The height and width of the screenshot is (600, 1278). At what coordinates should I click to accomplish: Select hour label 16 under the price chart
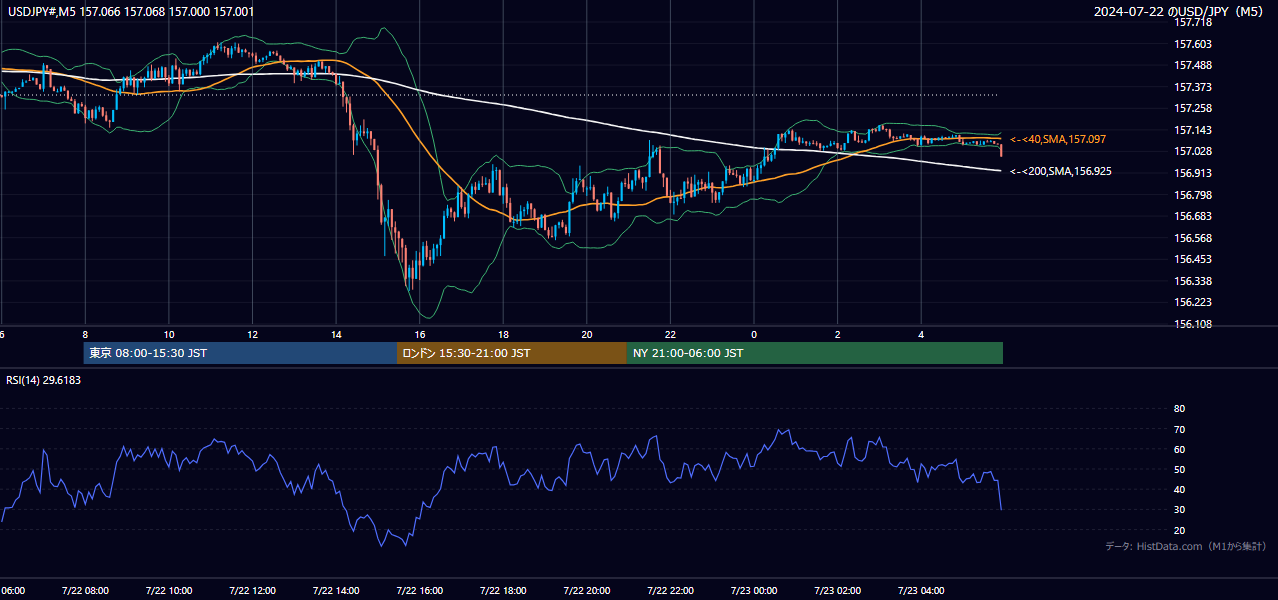click(420, 334)
